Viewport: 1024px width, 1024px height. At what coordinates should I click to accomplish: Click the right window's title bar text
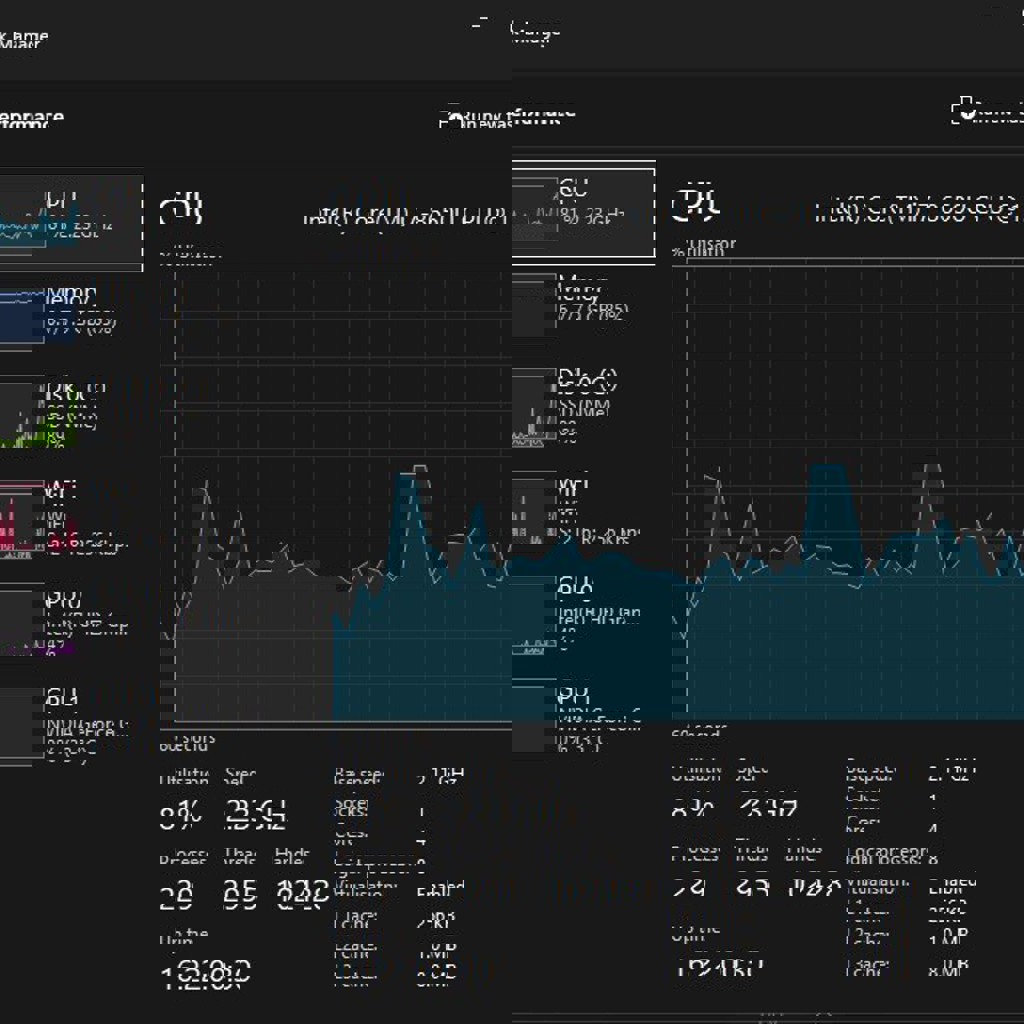535,32
